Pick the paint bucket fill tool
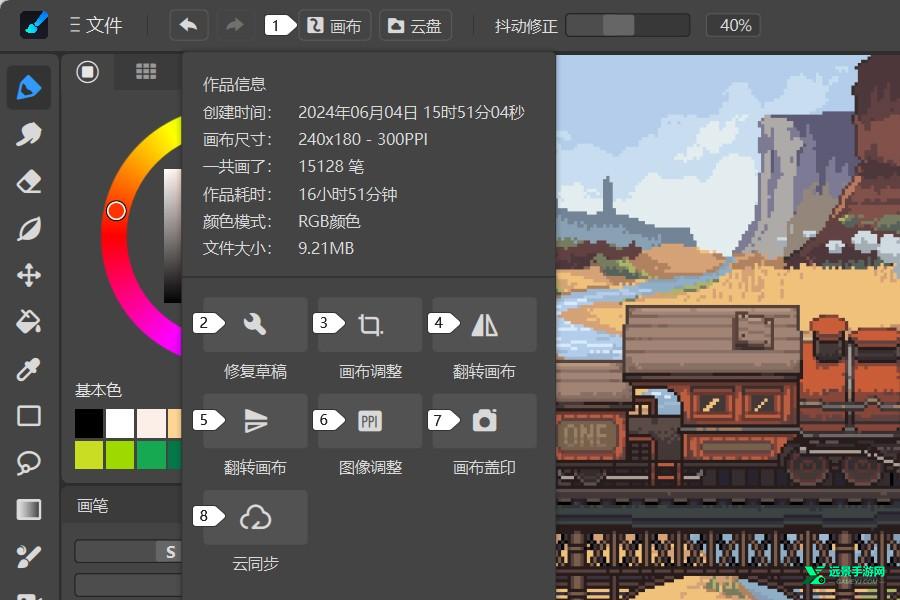900x600 pixels. coord(29,322)
